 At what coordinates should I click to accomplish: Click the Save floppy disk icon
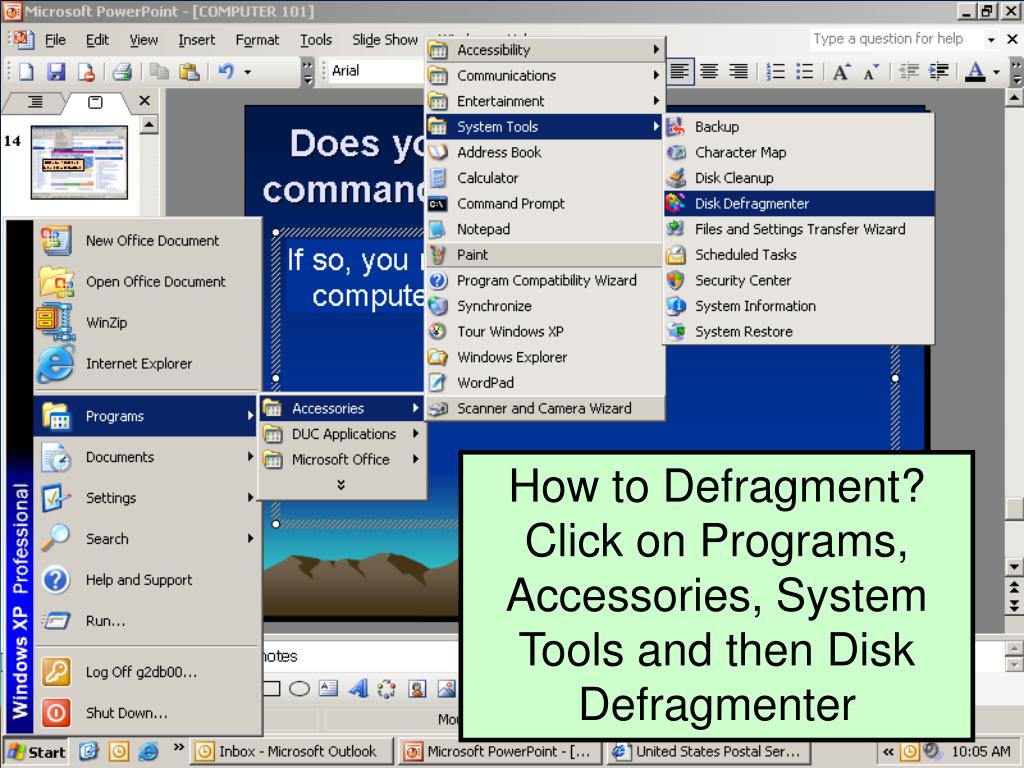click(x=57, y=71)
